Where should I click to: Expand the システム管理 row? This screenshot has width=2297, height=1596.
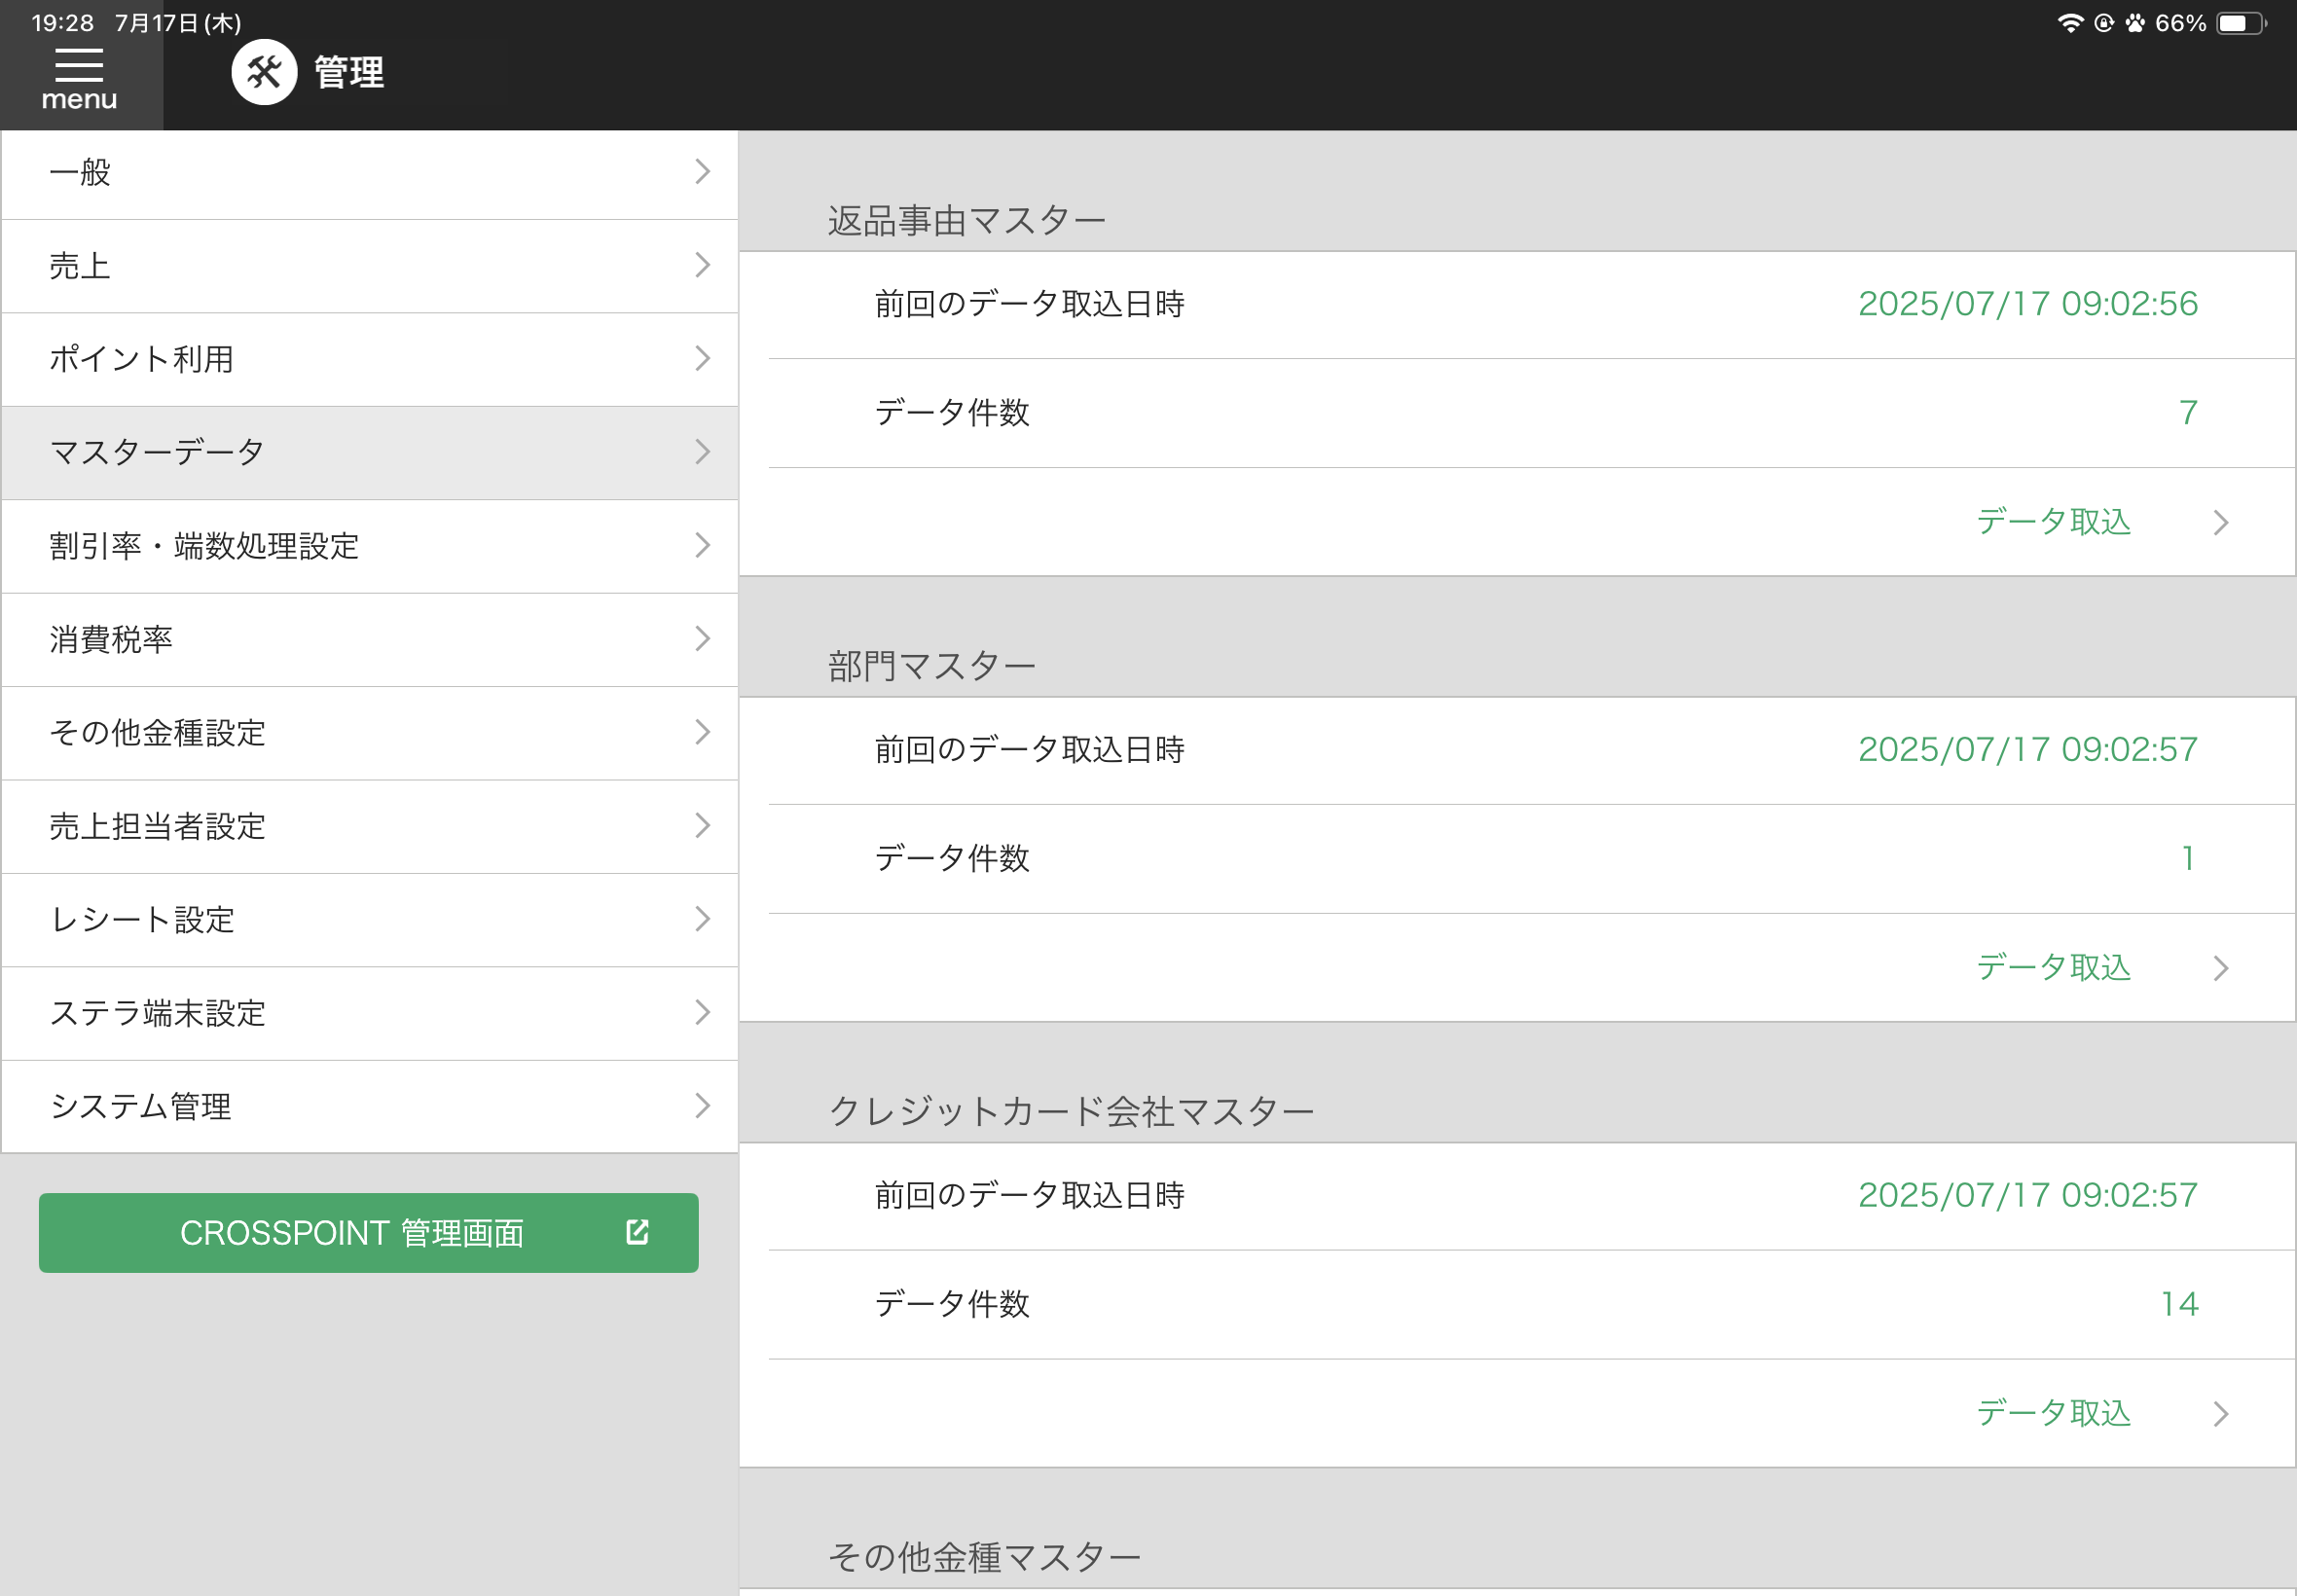click(370, 1106)
